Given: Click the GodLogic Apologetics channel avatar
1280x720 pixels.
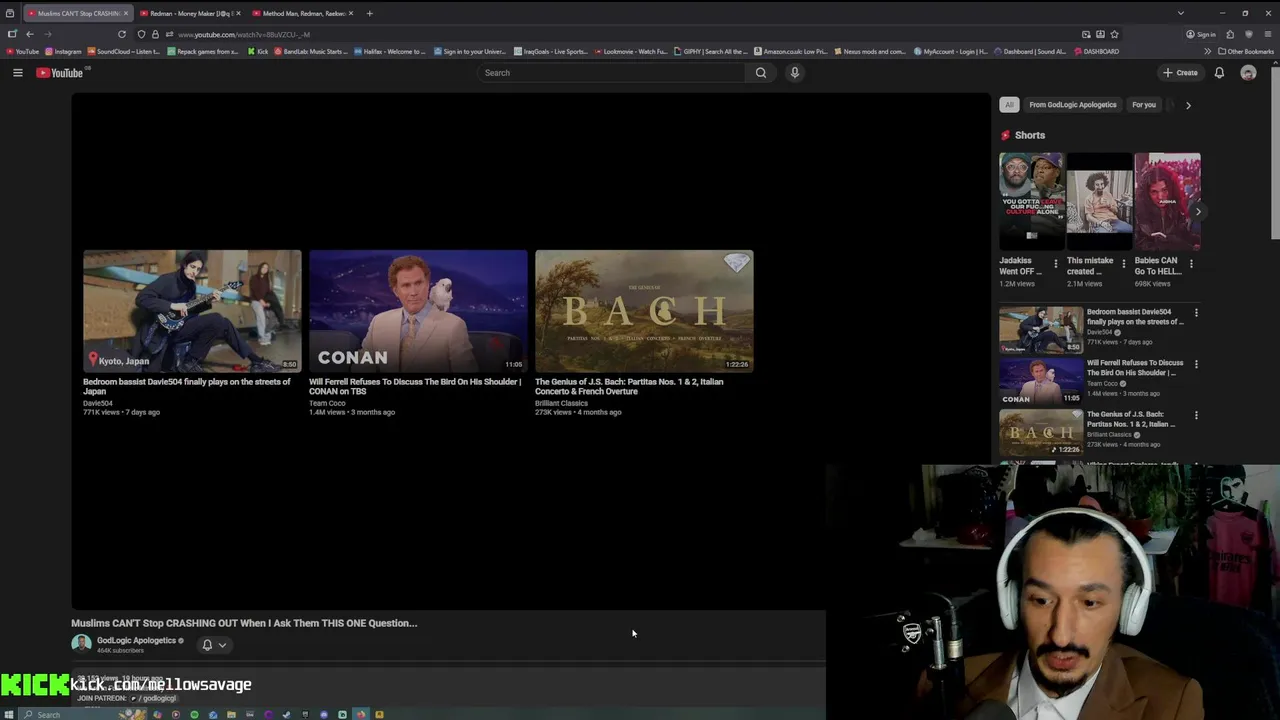Looking at the screenshot, I should [x=81, y=644].
